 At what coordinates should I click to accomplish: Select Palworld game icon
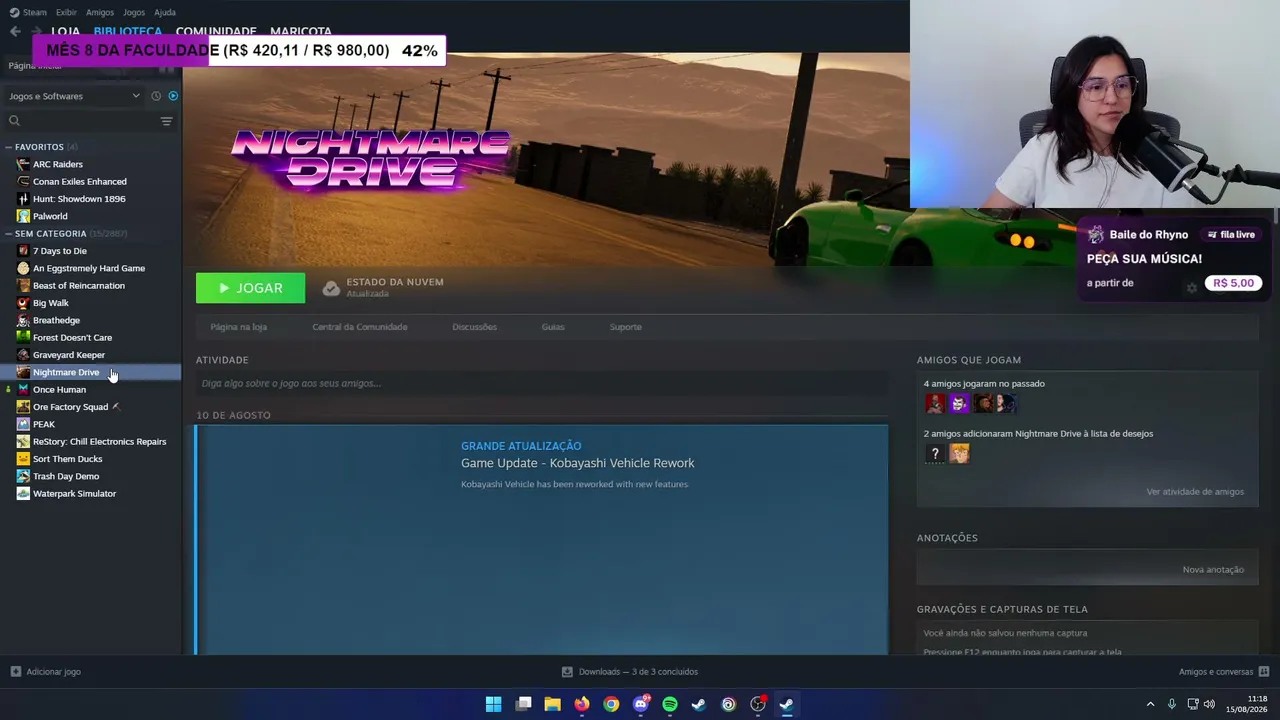(23, 216)
